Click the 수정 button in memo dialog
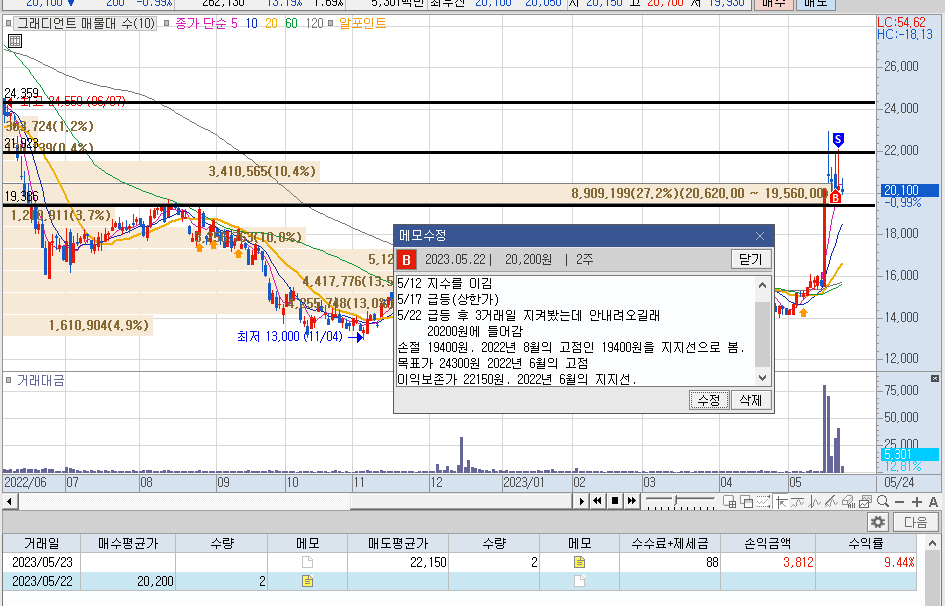 (x=709, y=400)
